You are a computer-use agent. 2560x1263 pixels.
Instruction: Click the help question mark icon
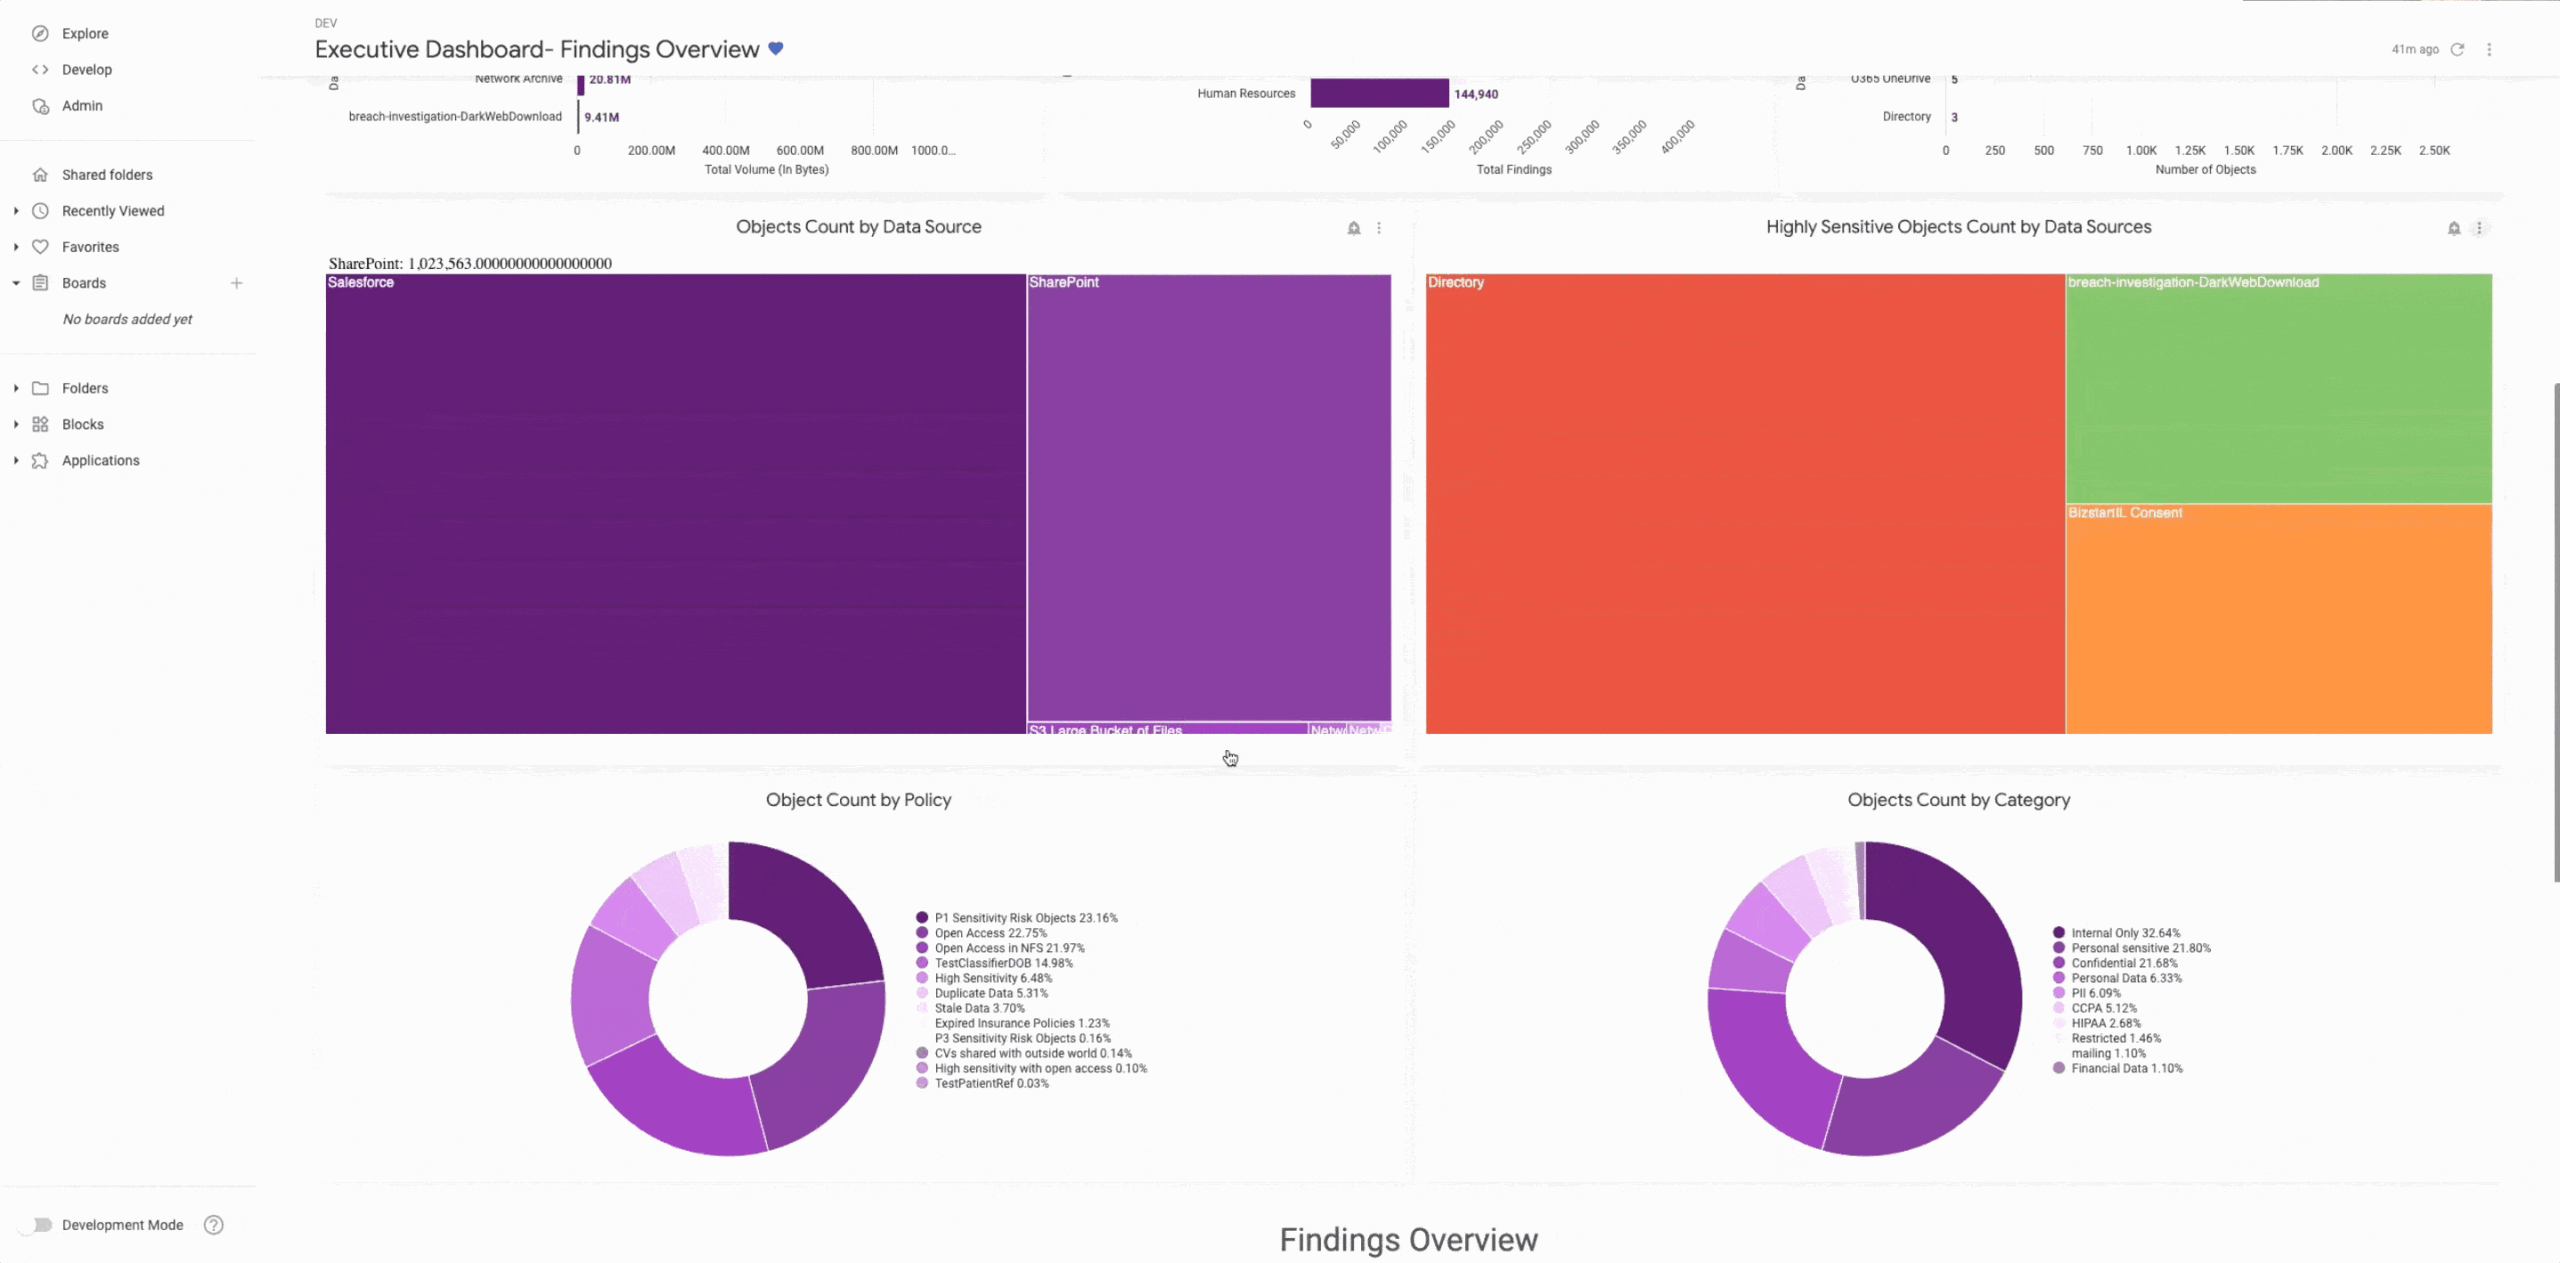(213, 1225)
